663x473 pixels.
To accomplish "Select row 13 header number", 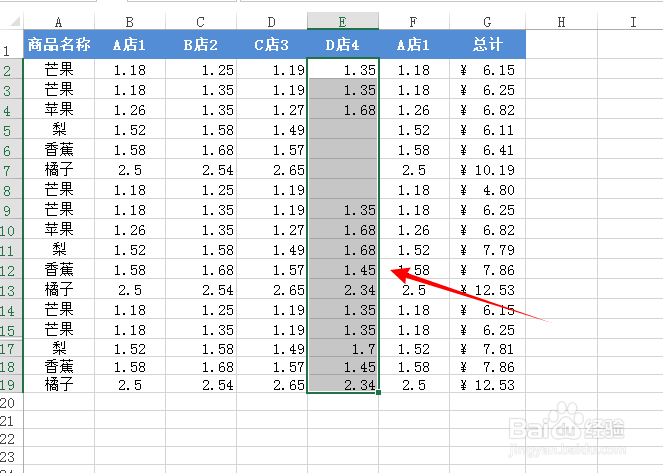I will [x=11, y=289].
